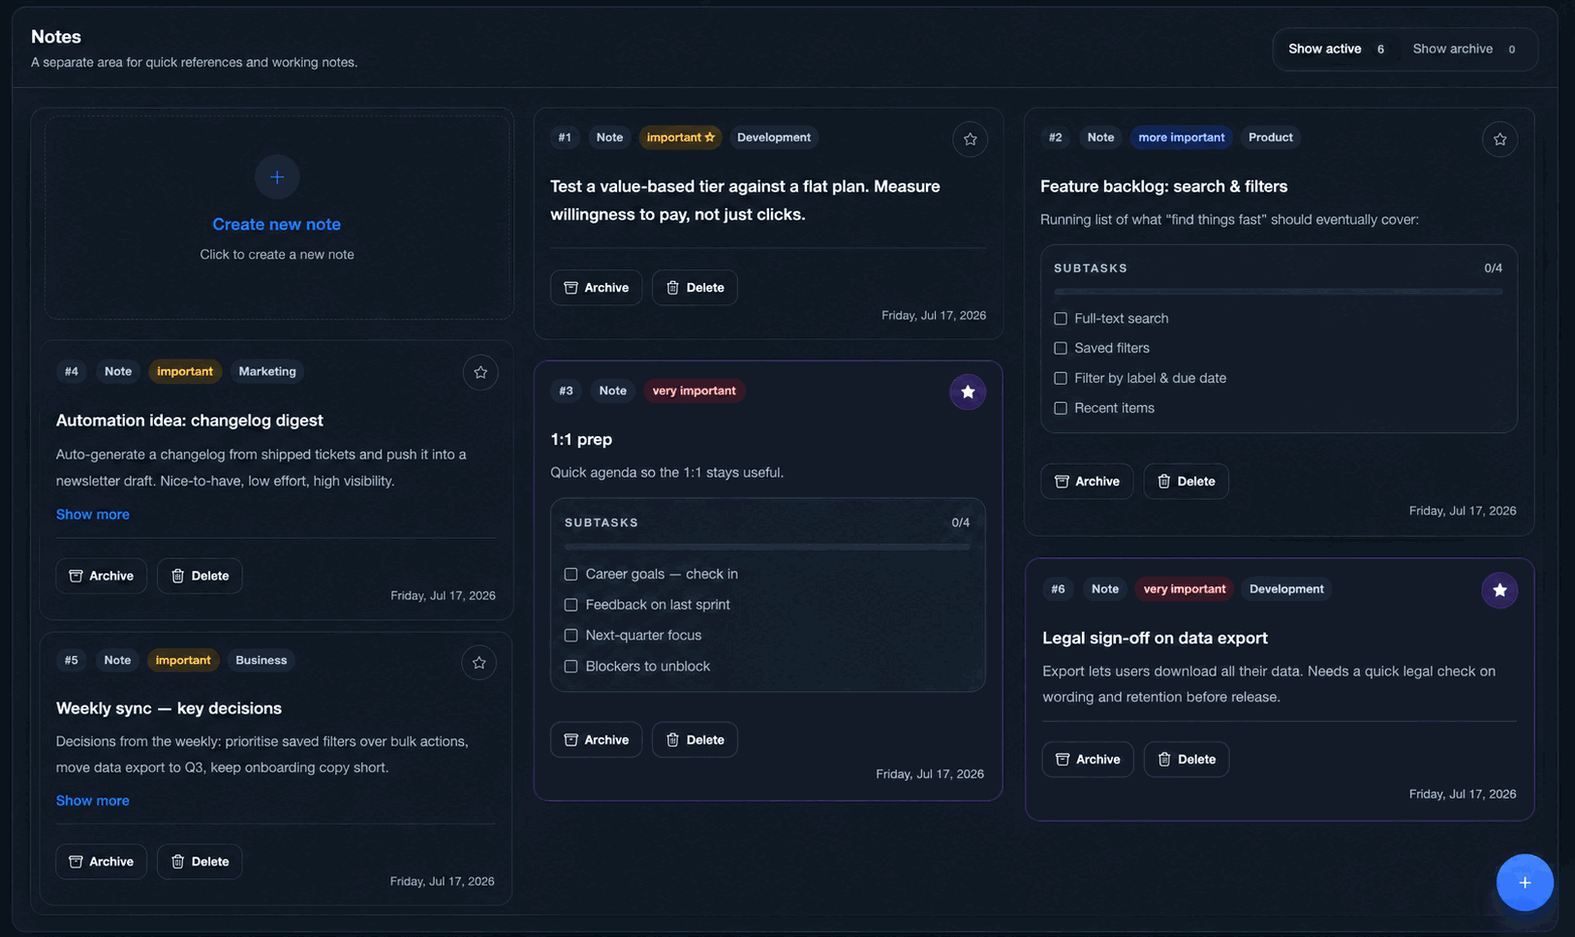1575x937 pixels.
Task: Check the Full-text search subtask
Action: coord(1060,318)
